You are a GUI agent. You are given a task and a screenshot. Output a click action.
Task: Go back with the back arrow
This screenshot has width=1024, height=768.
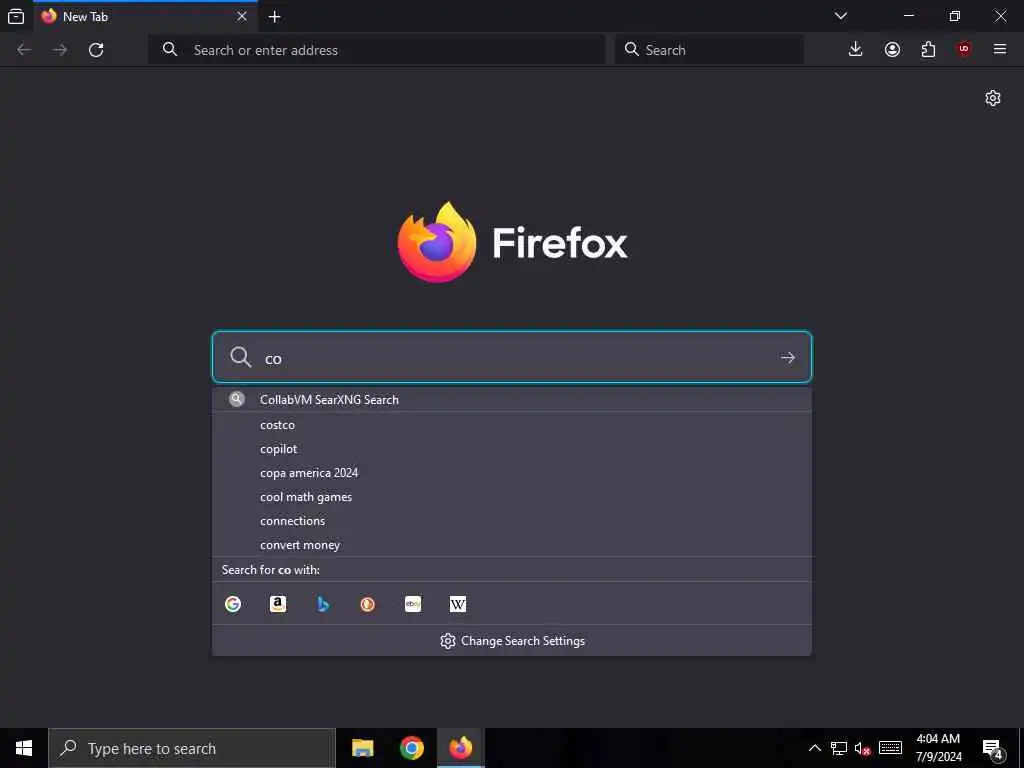pos(24,50)
